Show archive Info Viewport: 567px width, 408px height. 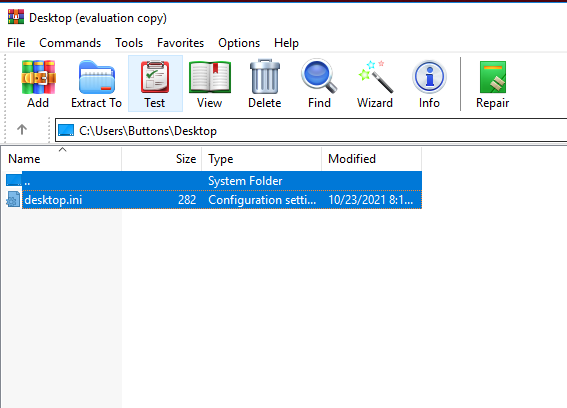(429, 84)
